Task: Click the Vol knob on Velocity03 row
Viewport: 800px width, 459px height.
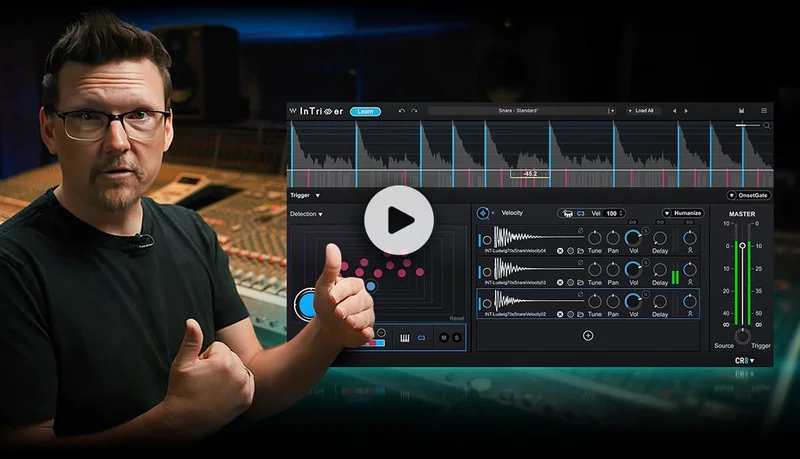Action: pyautogui.click(x=633, y=269)
